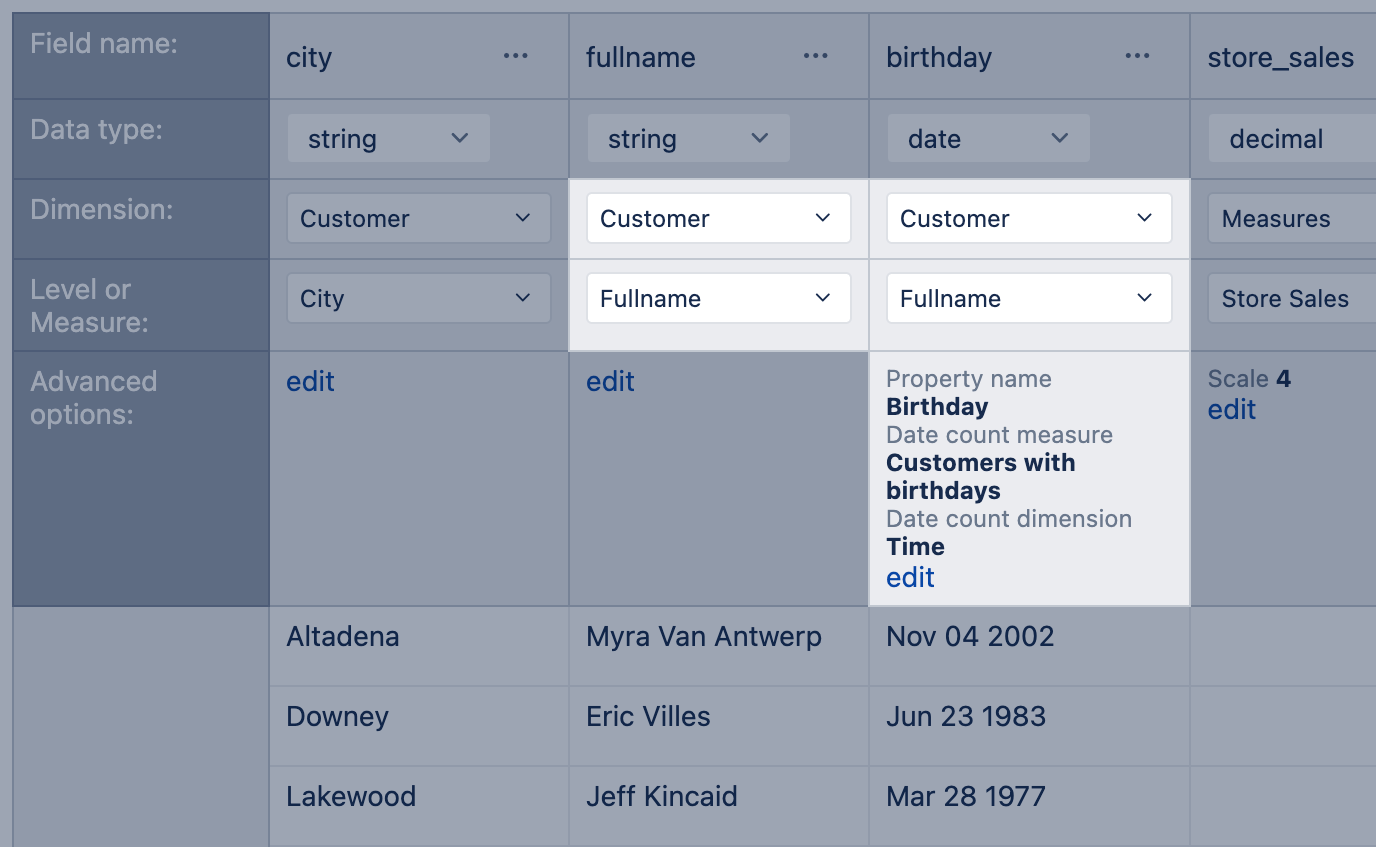Click the Myra Van Antwerp data cell

704,637
